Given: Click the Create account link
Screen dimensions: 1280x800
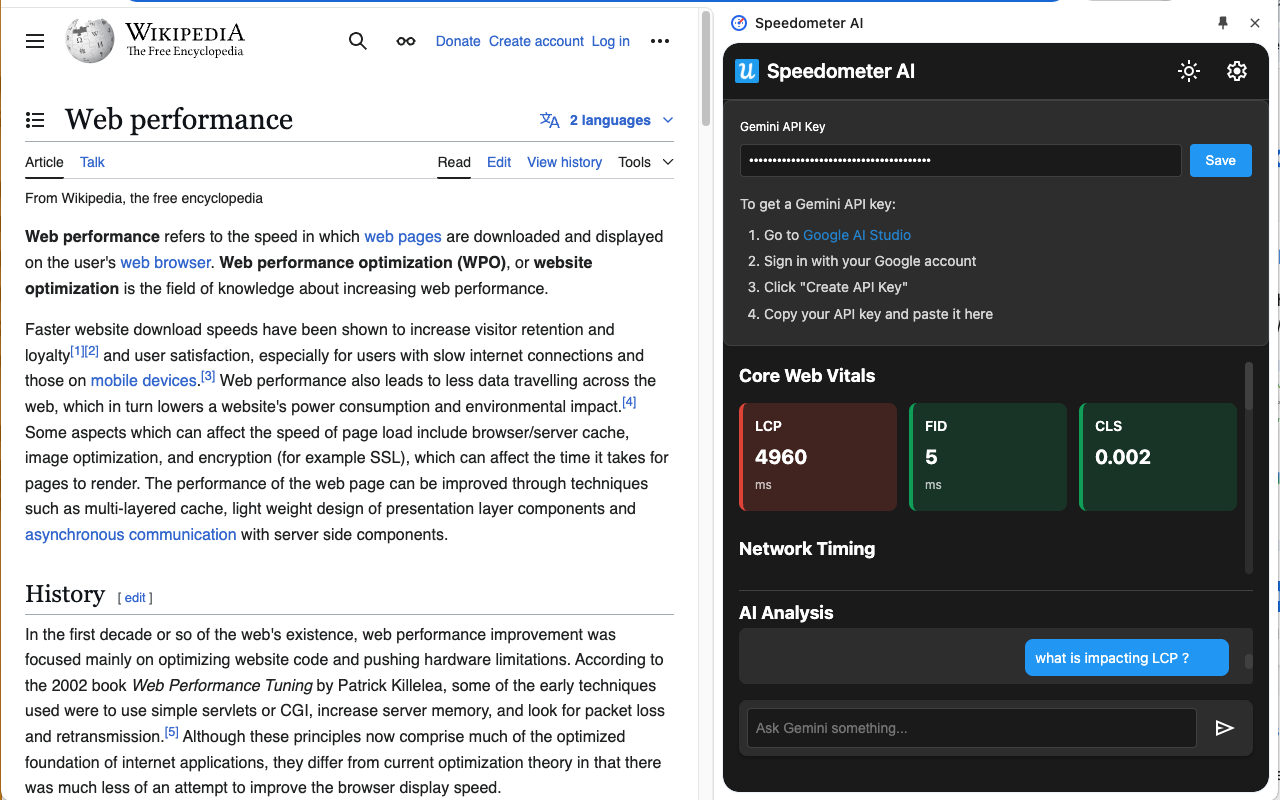Looking at the screenshot, I should click(536, 41).
